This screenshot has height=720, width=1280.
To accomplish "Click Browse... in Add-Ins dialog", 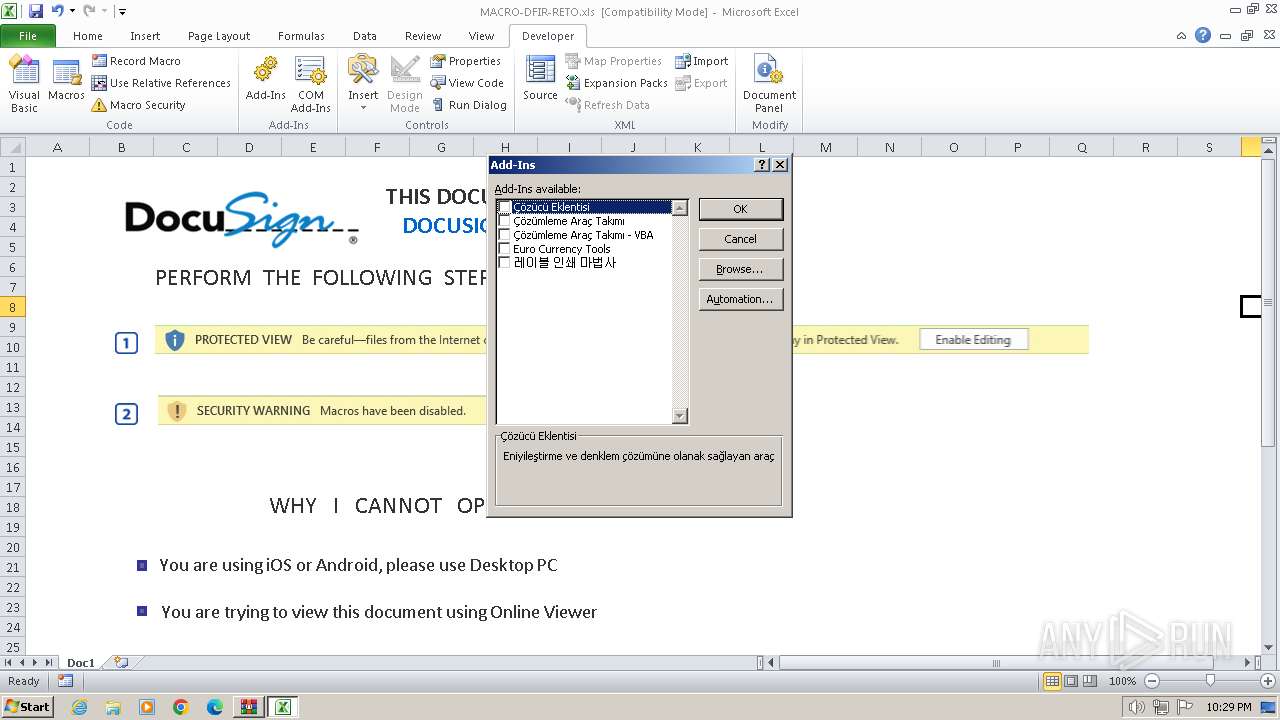I will pyautogui.click(x=740, y=269).
